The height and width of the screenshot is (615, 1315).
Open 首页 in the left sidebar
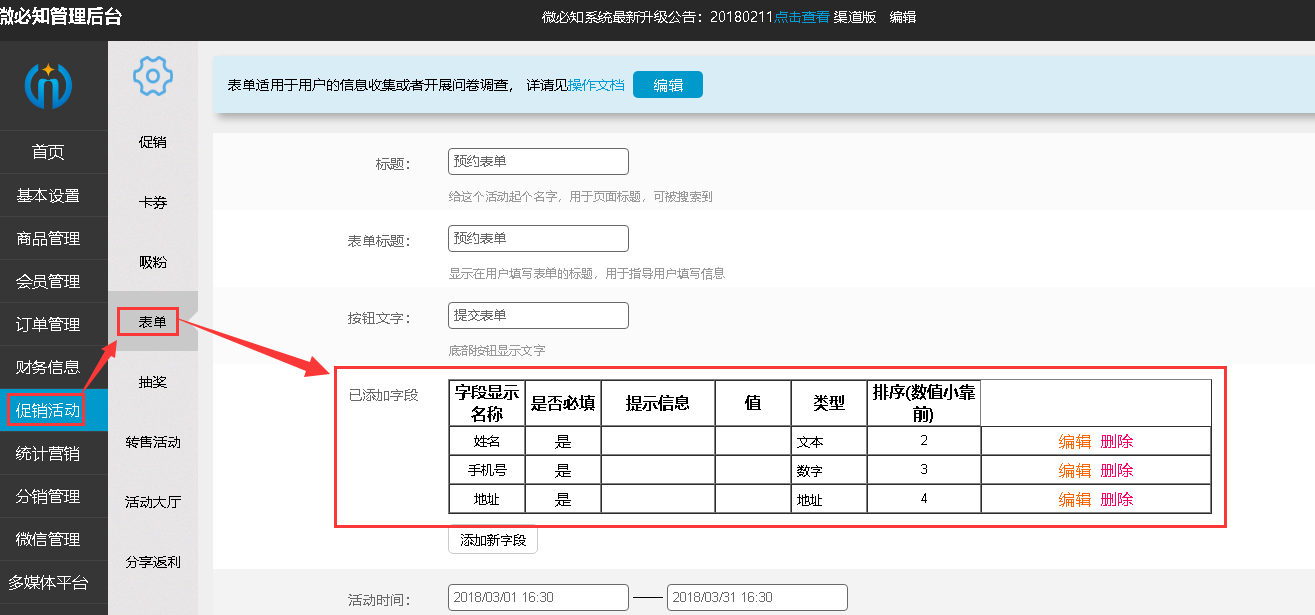click(48, 152)
